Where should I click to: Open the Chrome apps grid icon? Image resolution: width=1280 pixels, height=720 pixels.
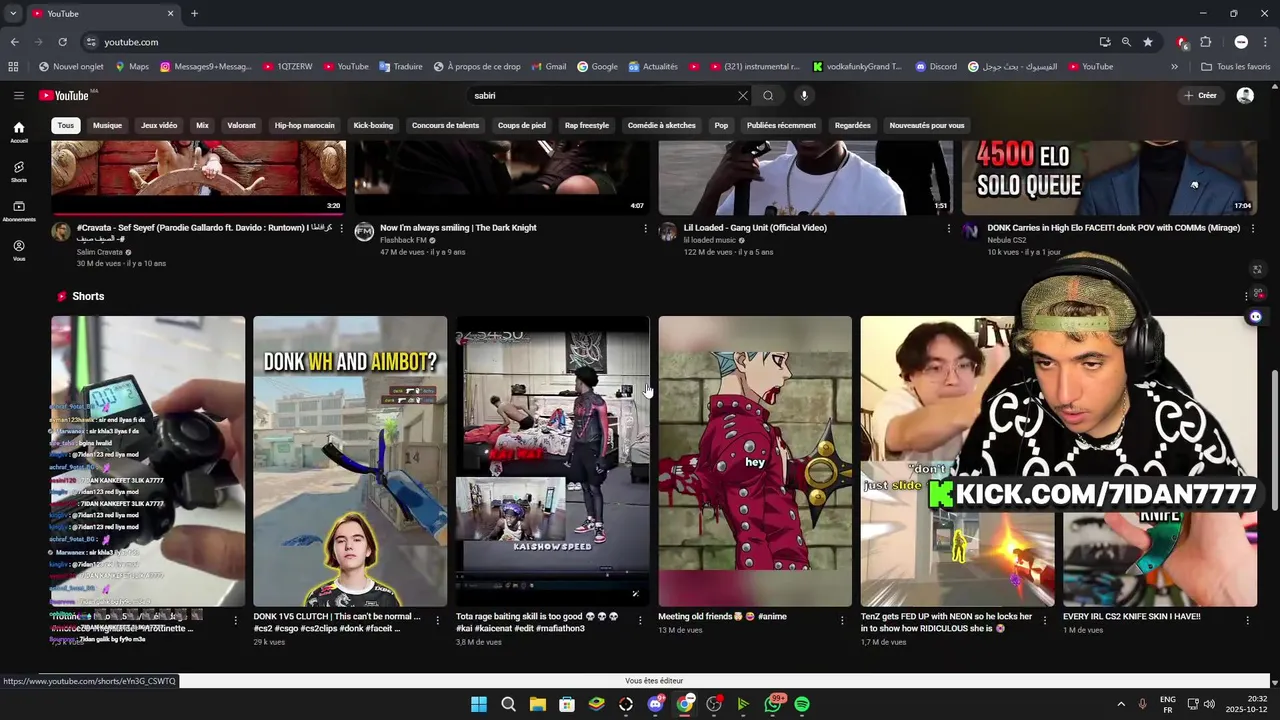coord(13,67)
